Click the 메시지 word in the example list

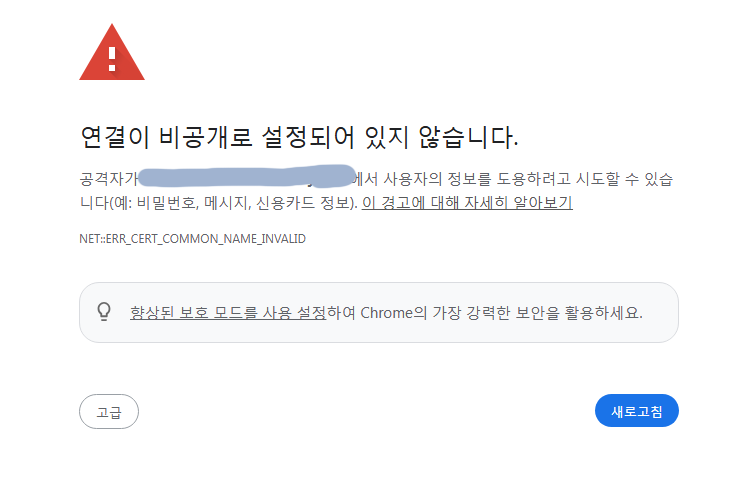coord(226,203)
